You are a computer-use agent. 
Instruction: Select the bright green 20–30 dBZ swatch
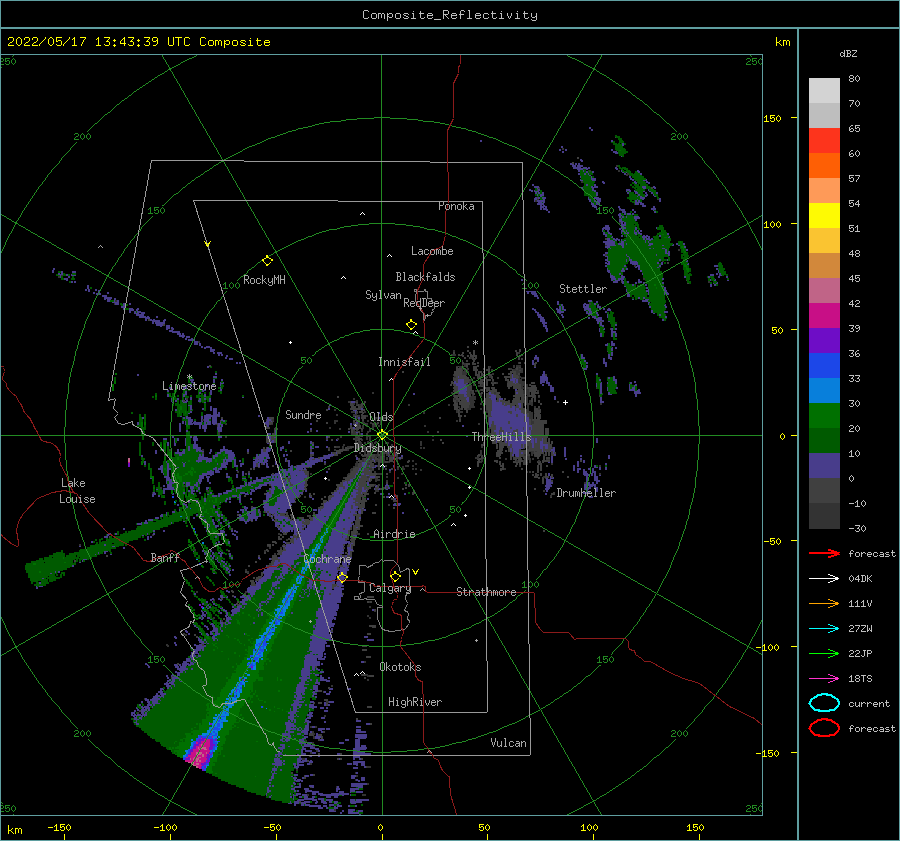point(824,416)
